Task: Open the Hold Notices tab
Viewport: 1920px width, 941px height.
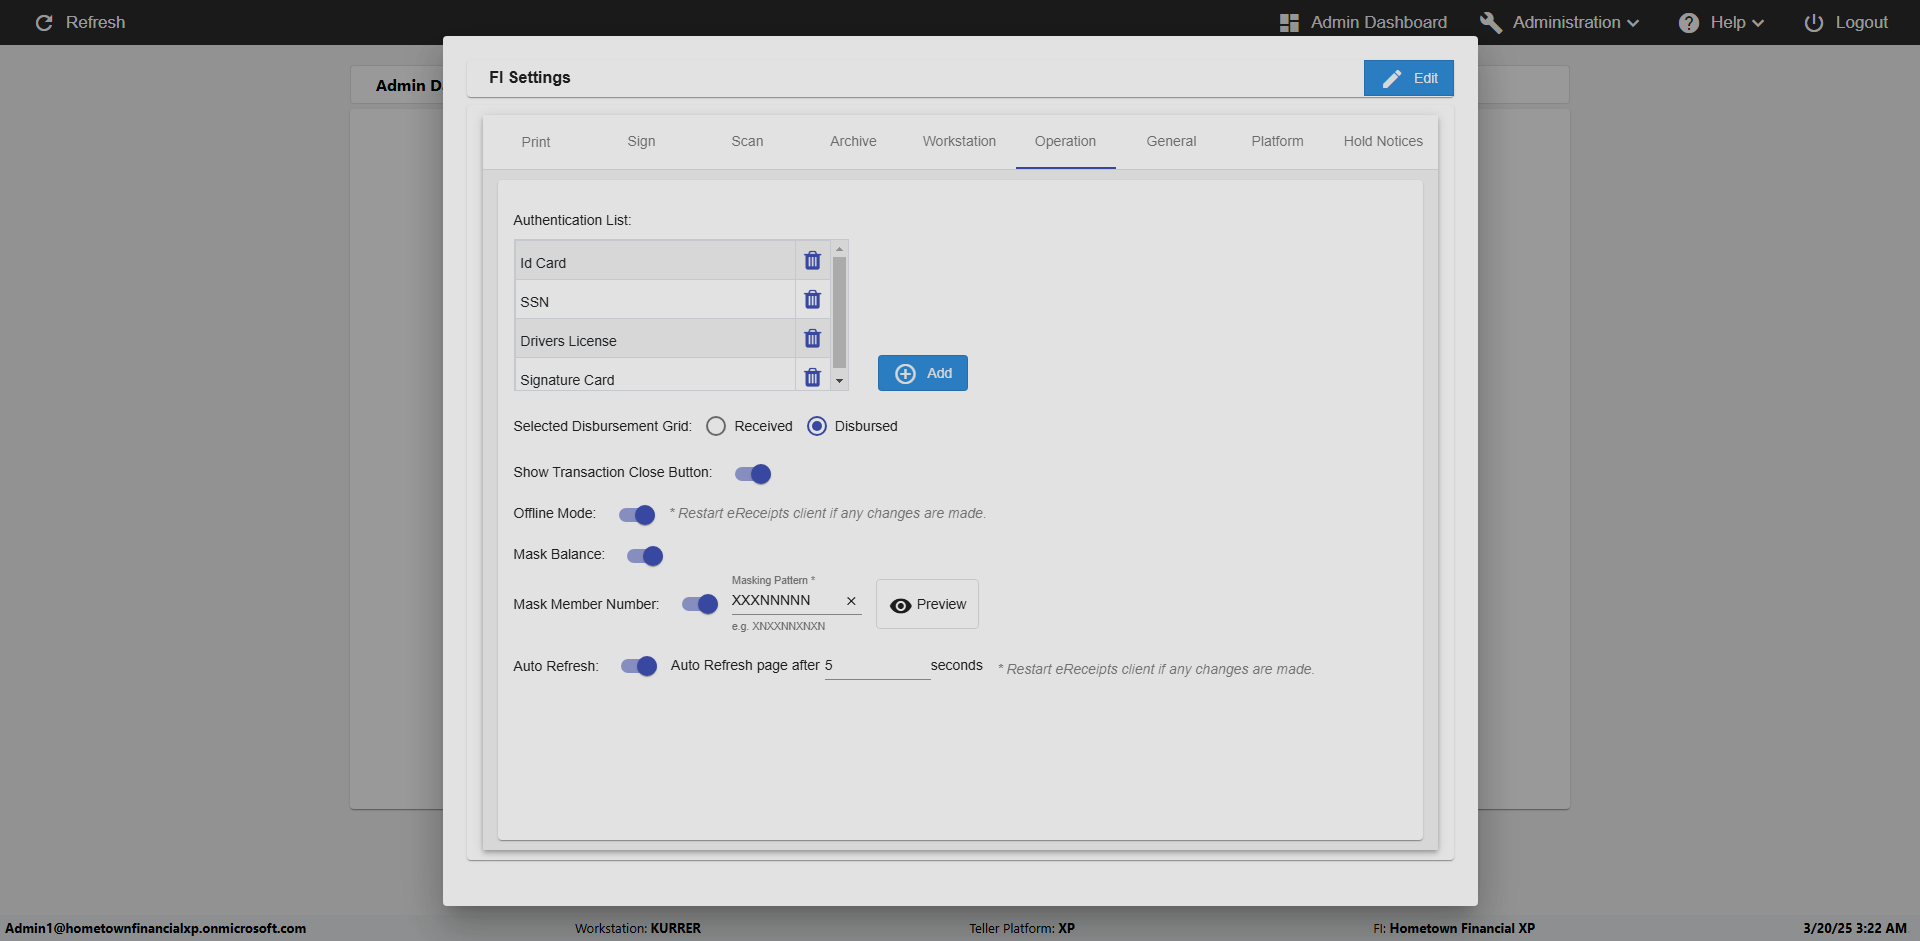Action: [1383, 141]
